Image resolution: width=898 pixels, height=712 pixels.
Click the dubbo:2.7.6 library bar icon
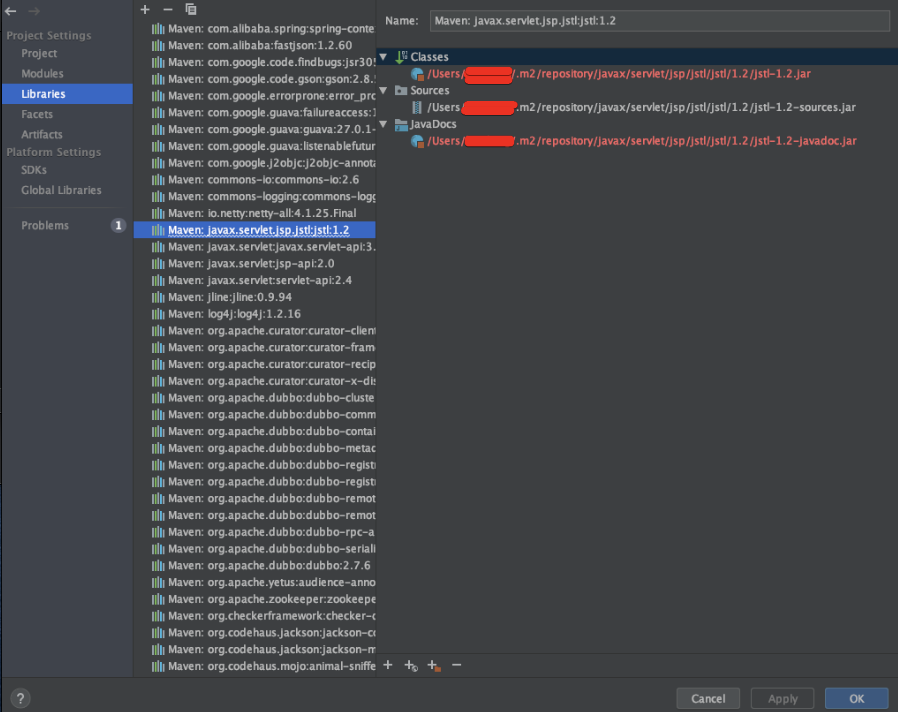click(158, 565)
